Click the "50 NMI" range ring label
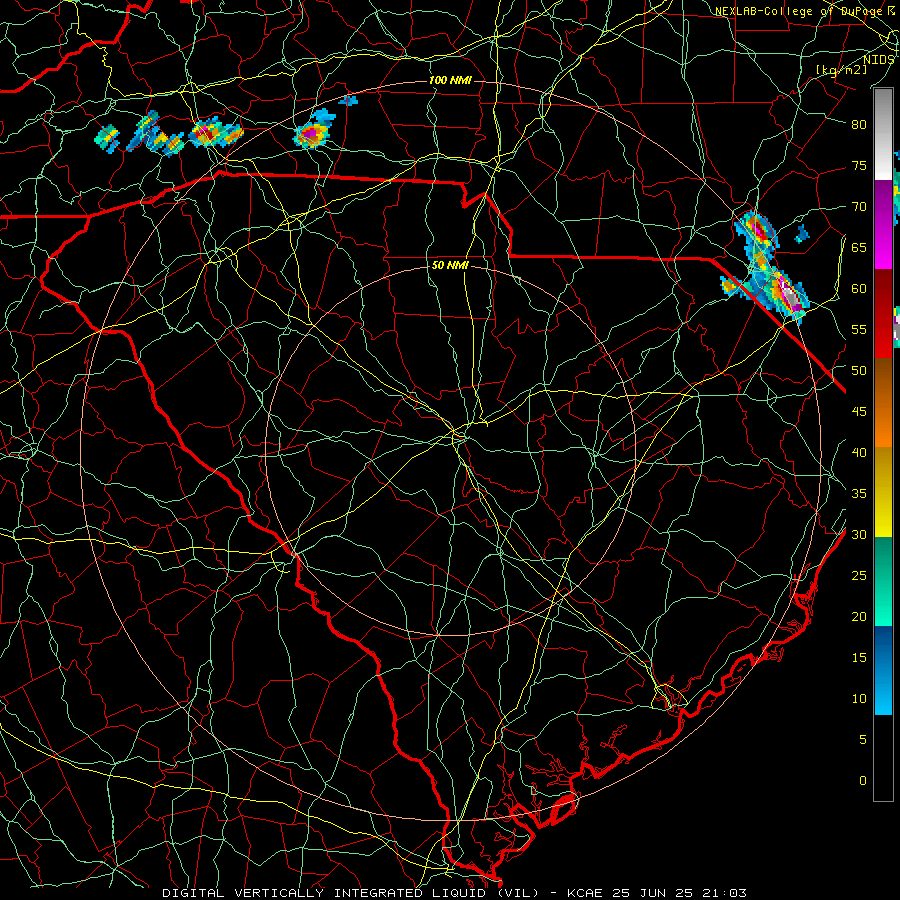Image resolution: width=900 pixels, height=900 pixels. tap(450, 265)
